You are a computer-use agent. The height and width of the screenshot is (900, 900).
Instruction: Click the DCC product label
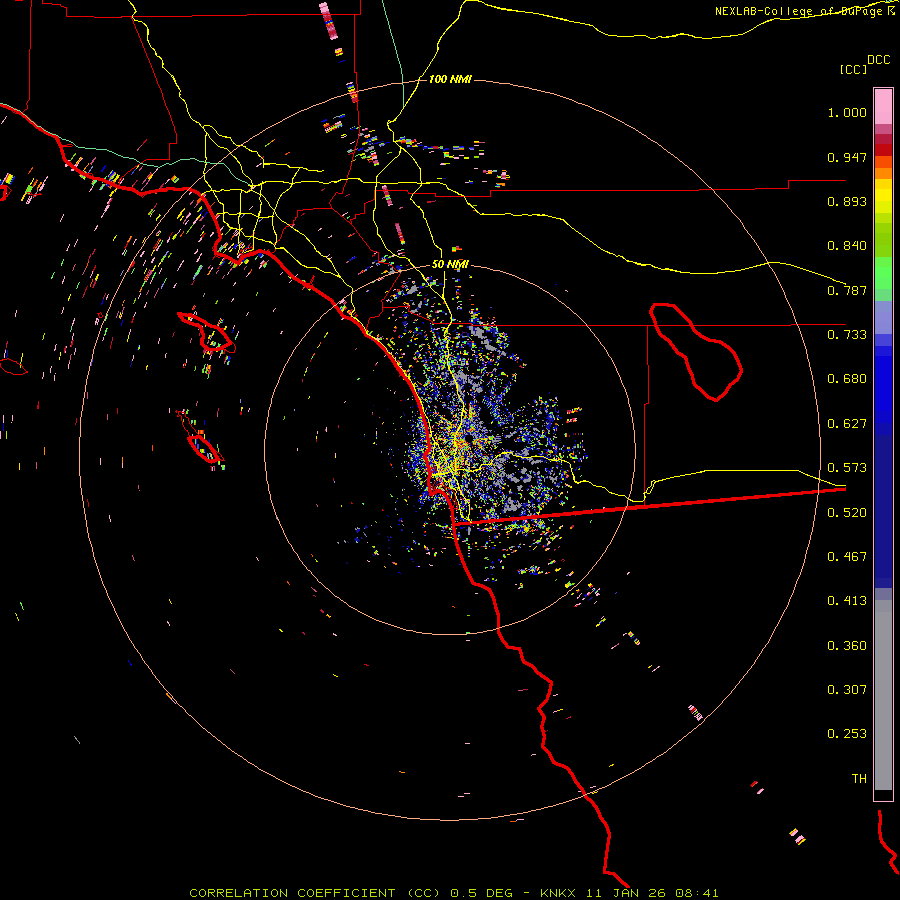click(x=878, y=60)
